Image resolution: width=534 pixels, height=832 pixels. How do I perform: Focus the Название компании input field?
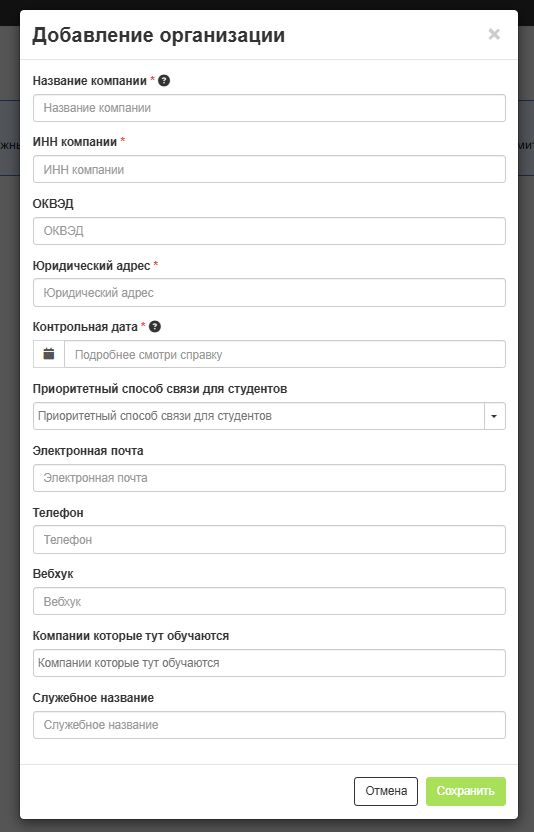(x=269, y=108)
